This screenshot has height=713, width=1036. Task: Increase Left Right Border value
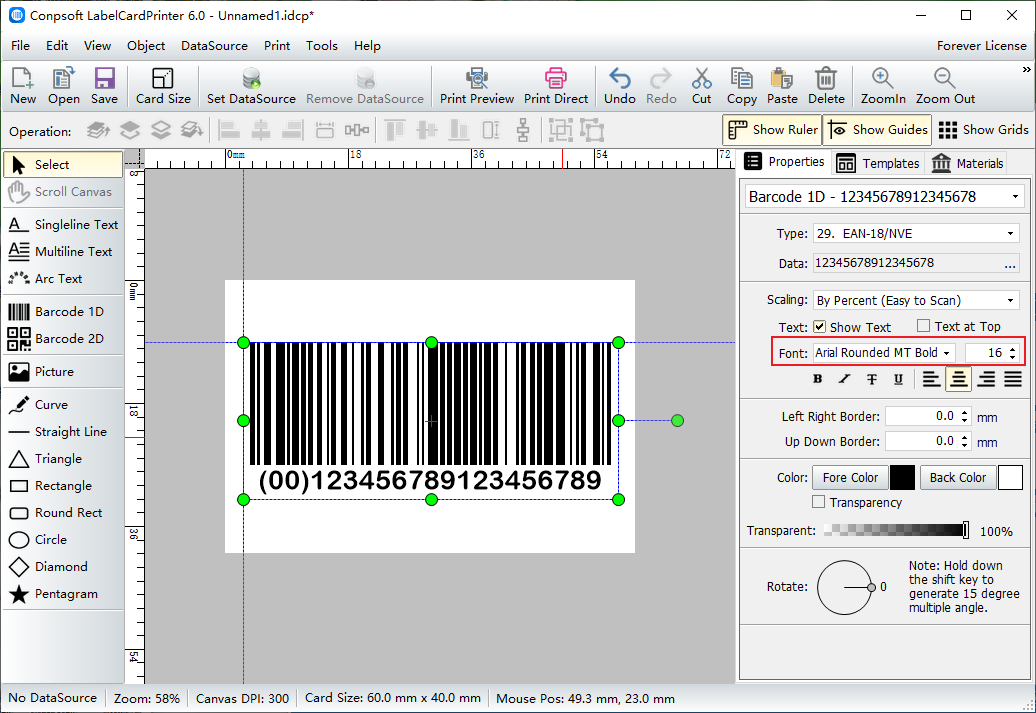[965, 412]
